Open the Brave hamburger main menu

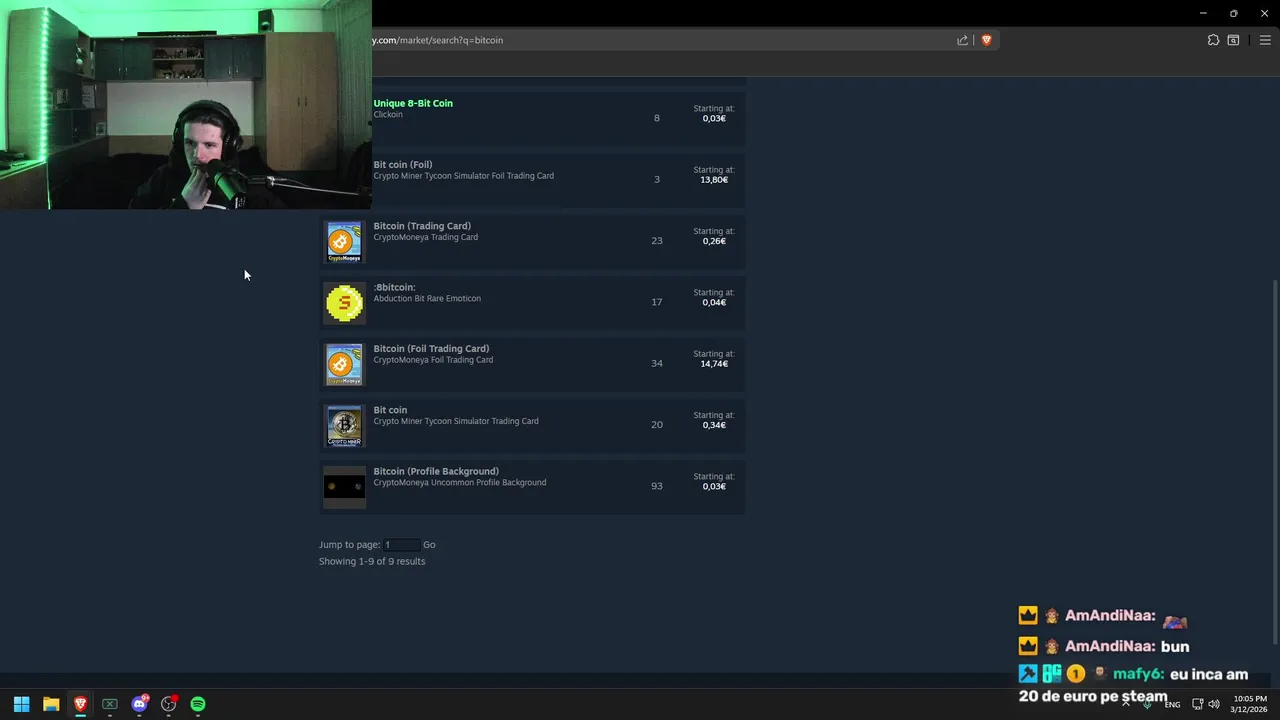[x=1265, y=40]
